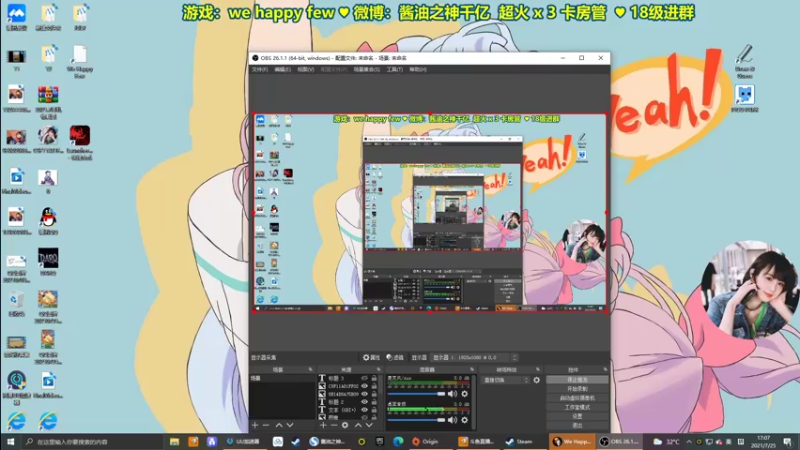This screenshot has width=800, height=450.
Task: Add a new source with plus icon
Action: pos(323,425)
